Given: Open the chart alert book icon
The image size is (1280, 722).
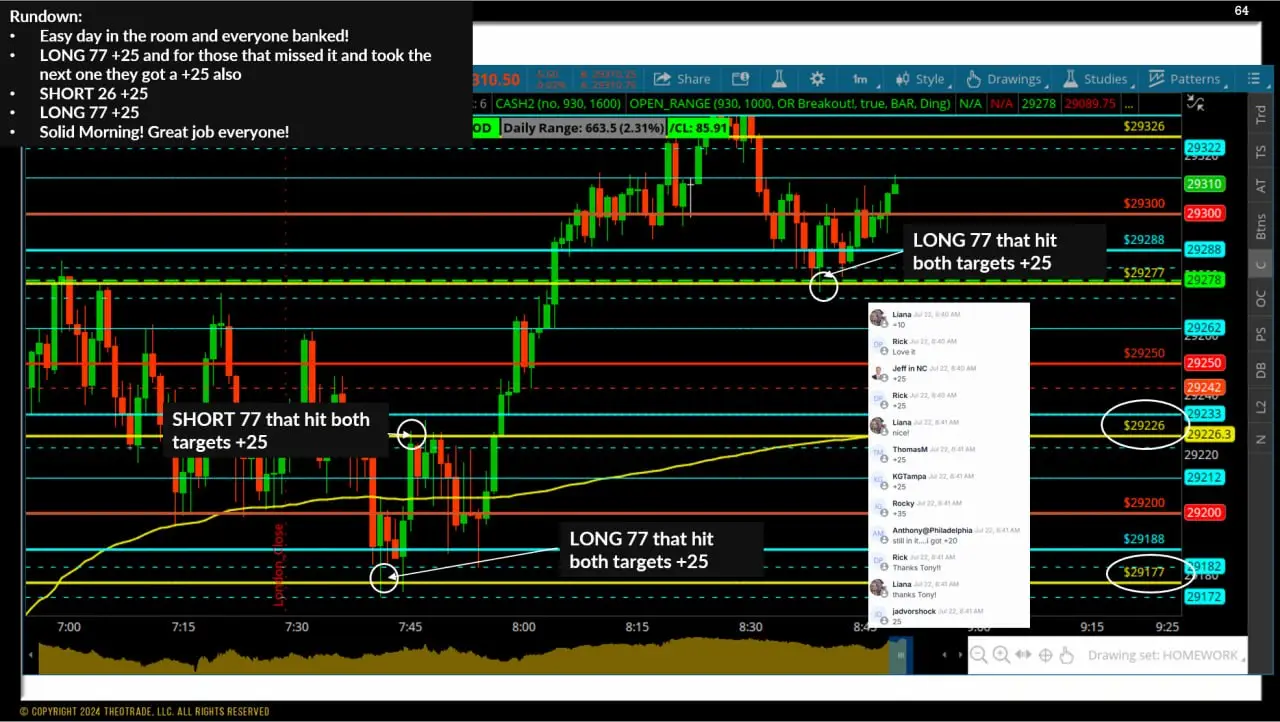Looking at the screenshot, I should (740, 79).
